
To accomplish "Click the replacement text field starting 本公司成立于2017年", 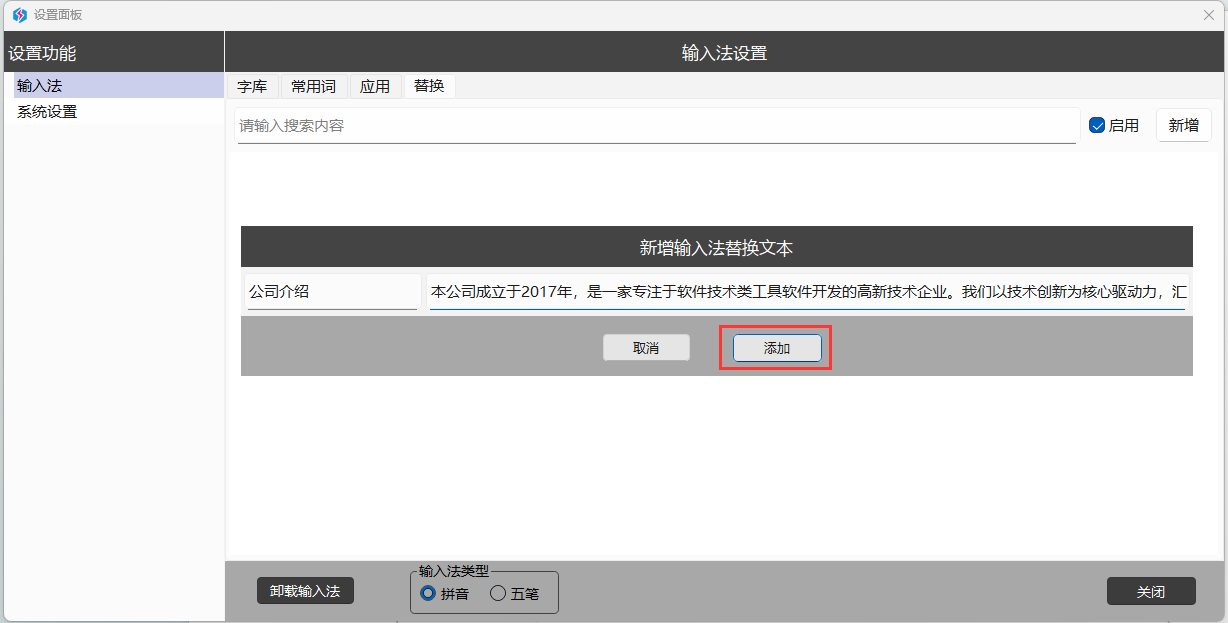I will point(807,292).
